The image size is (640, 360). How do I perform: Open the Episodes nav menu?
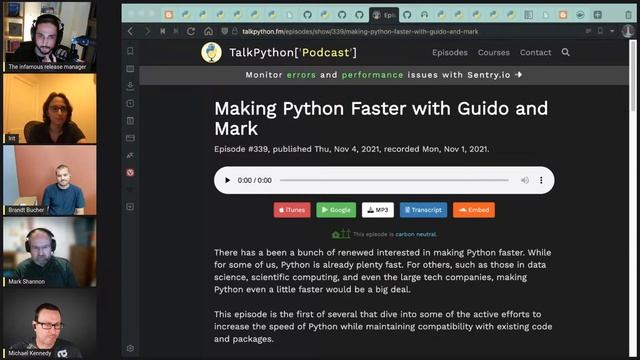(x=450, y=52)
